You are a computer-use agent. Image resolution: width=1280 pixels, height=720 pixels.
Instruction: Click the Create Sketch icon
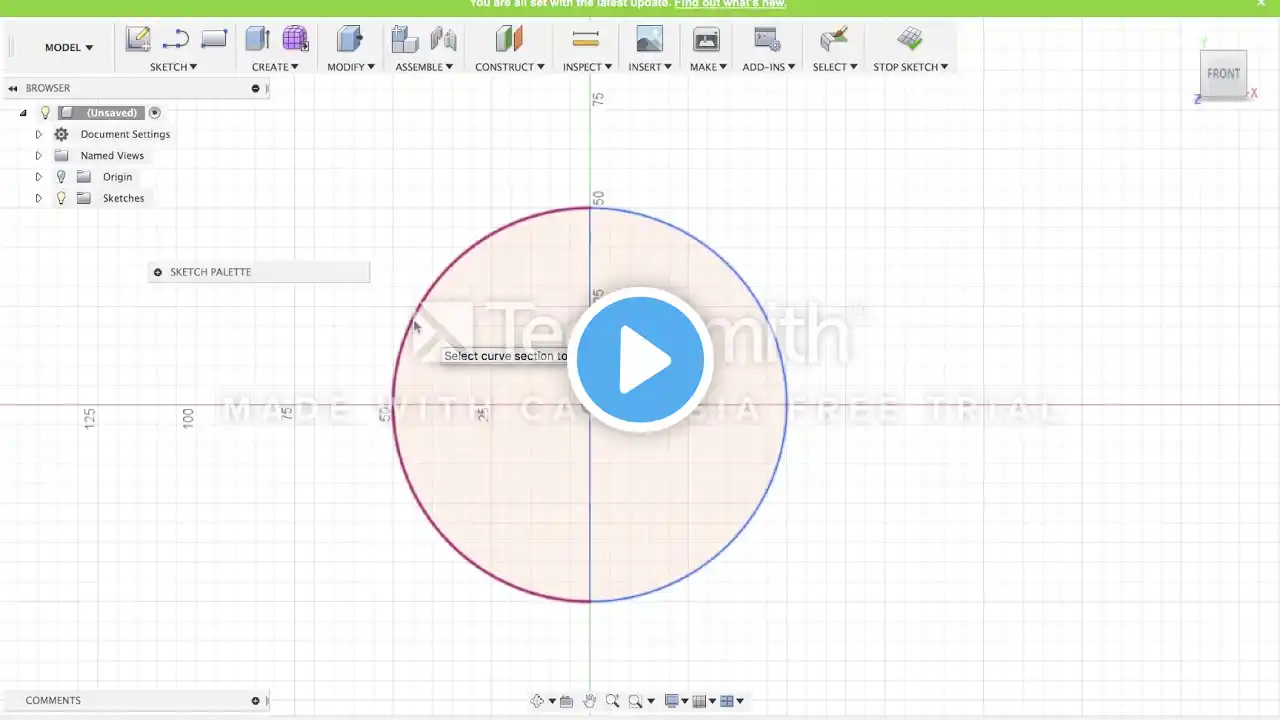(x=138, y=39)
